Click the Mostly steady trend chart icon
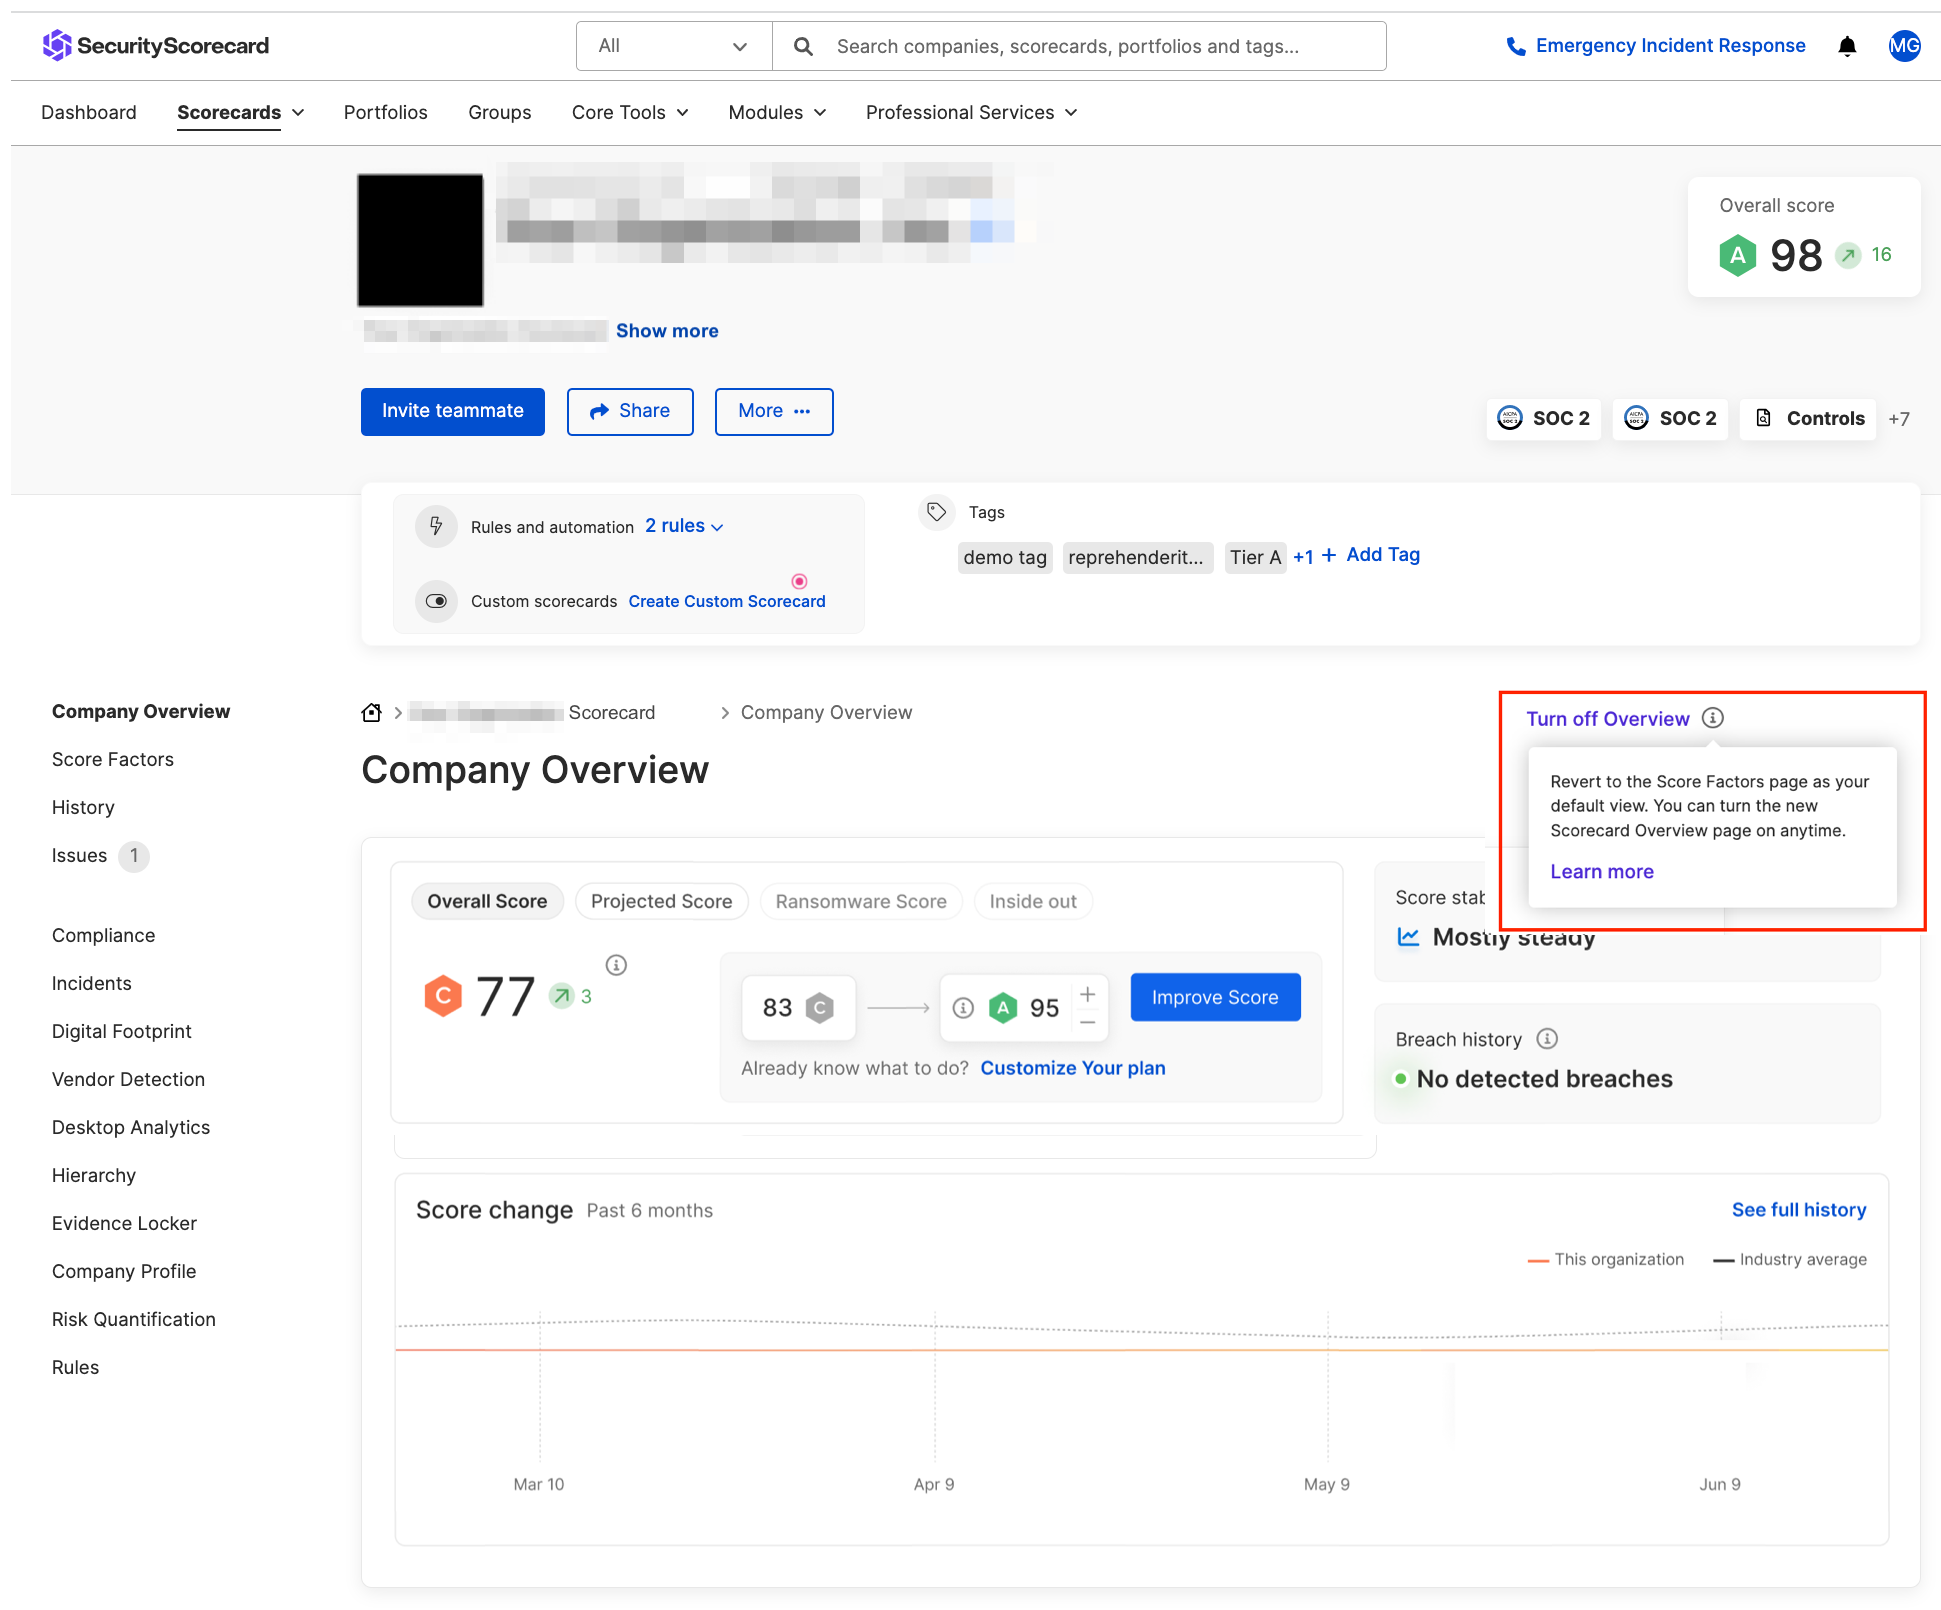 coord(1408,937)
